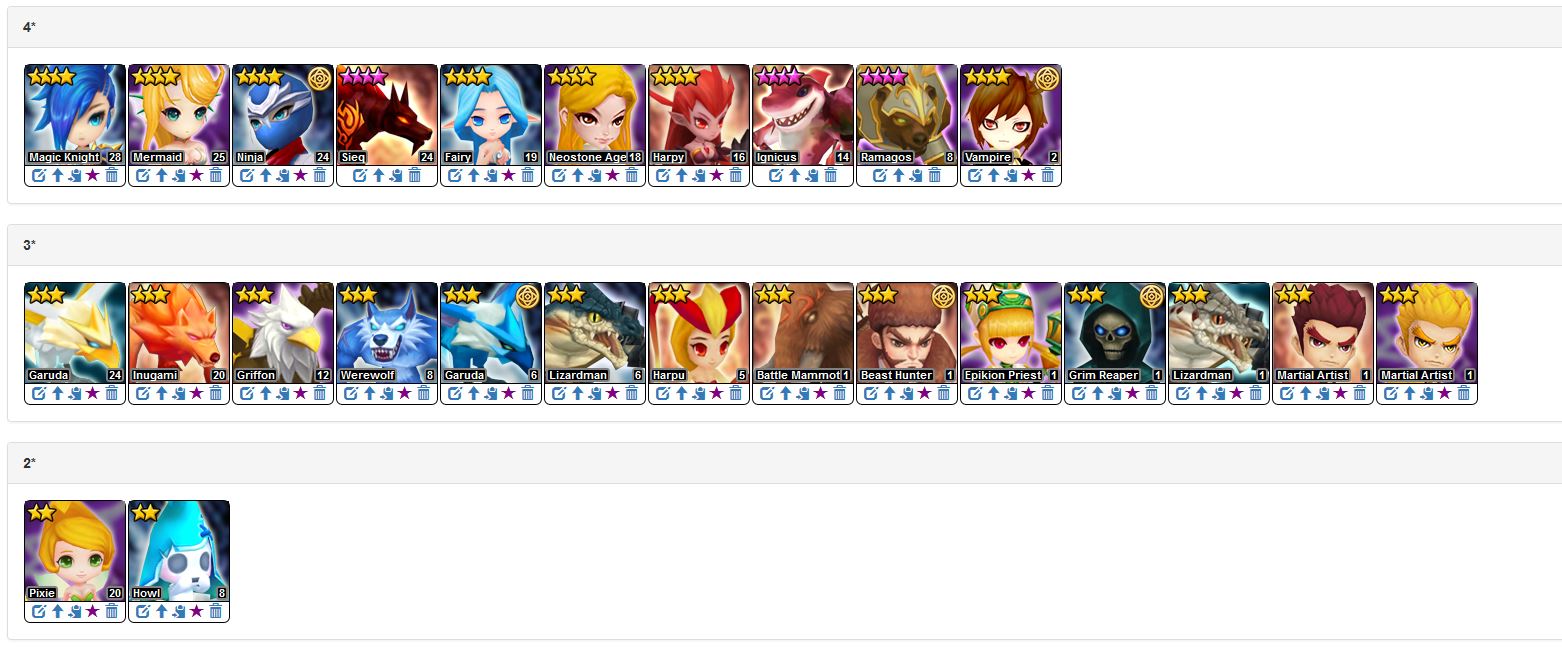Click the copy icon under Sieq
This screenshot has height=647, width=1562.
coord(396,176)
